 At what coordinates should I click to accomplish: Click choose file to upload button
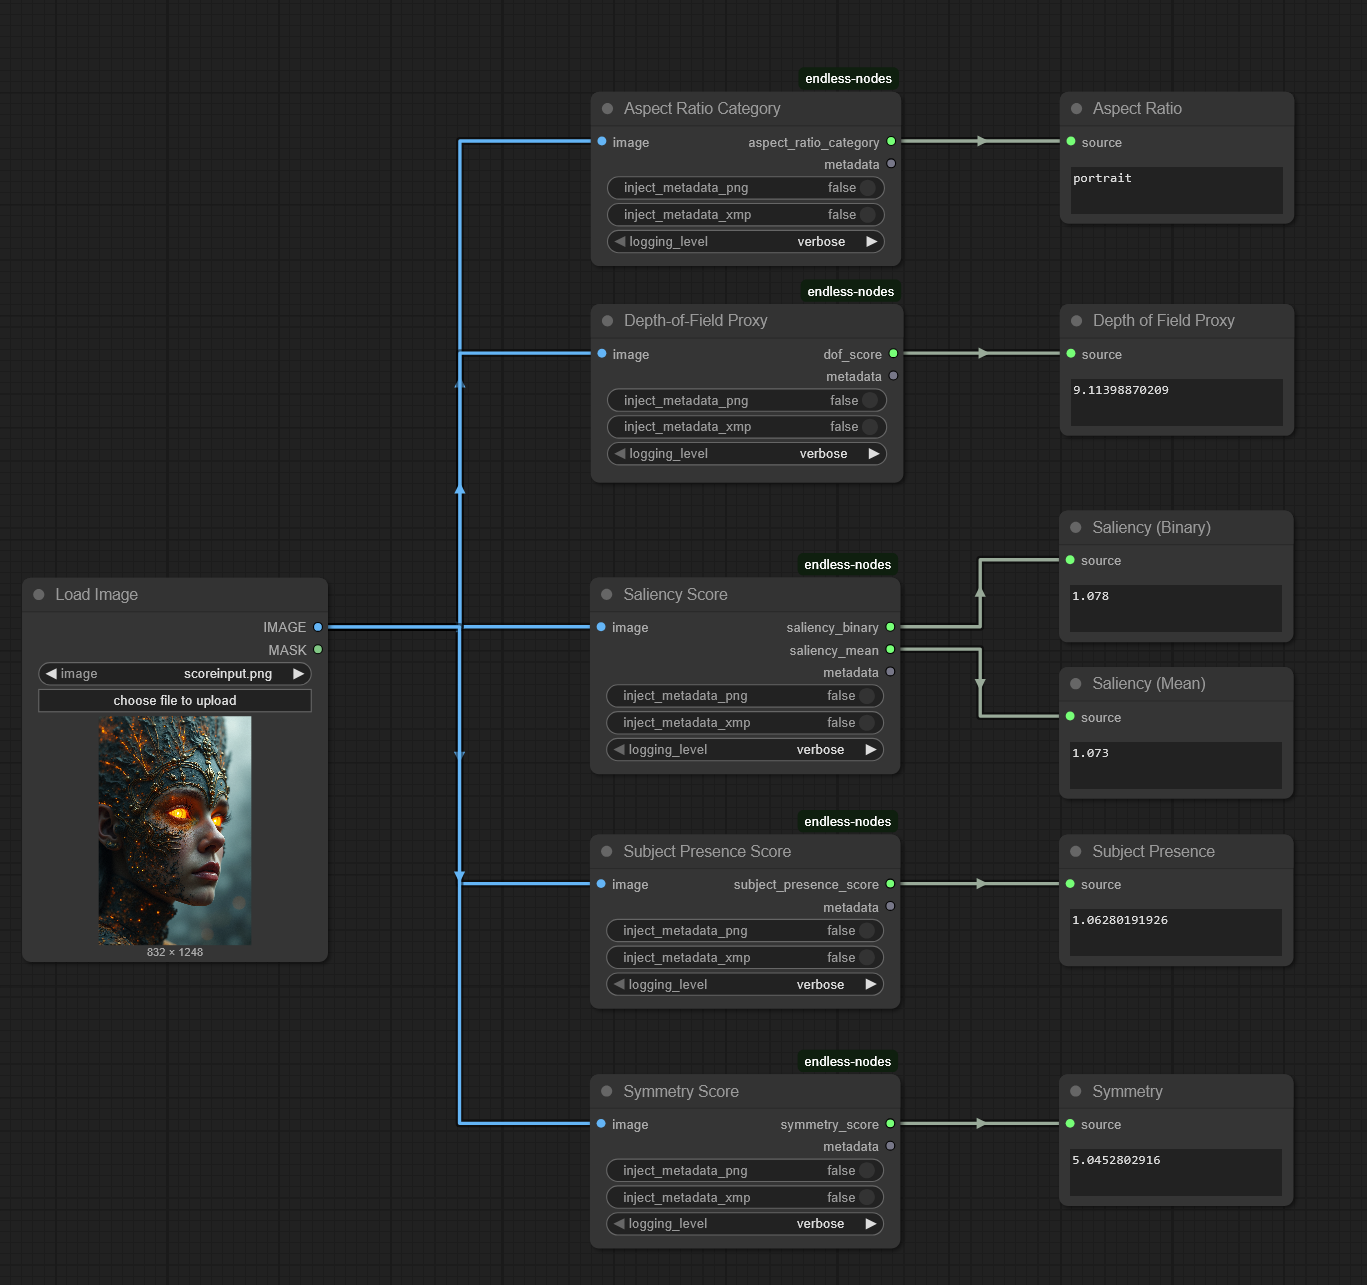tap(175, 701)
